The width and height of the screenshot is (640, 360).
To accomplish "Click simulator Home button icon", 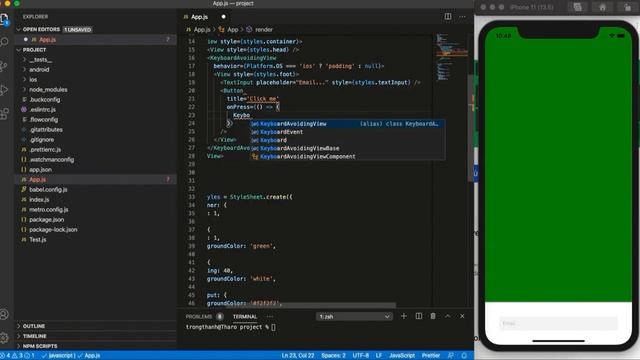I will pos(602,7).
